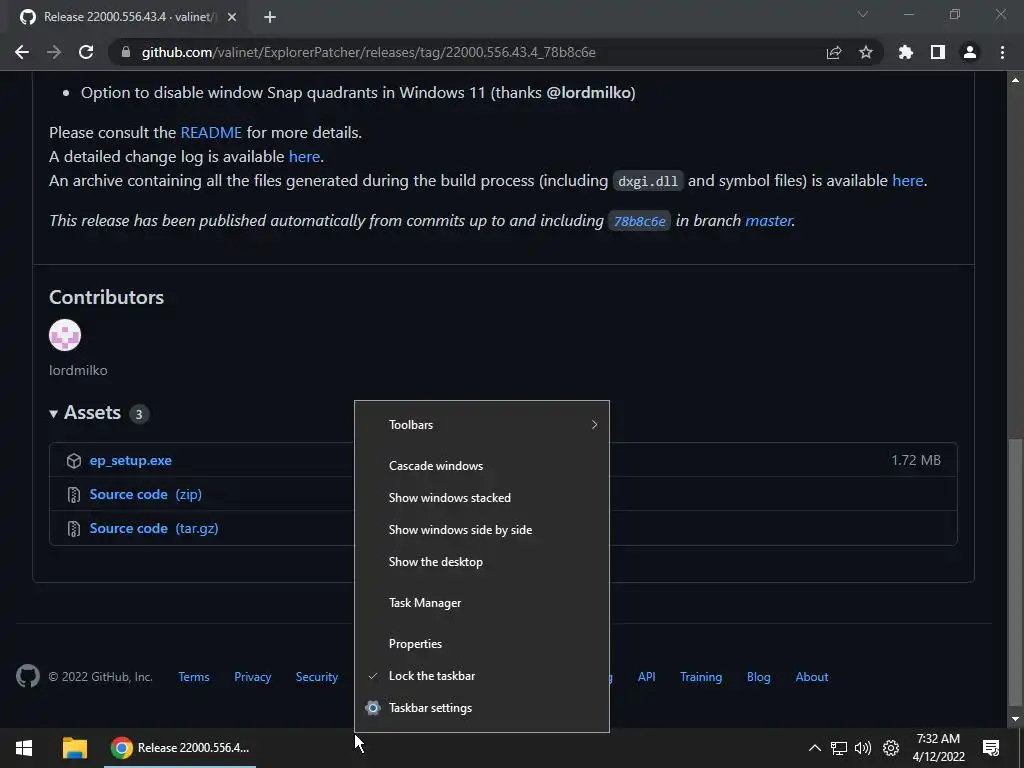Open Task Manager from context menu
1024x768 pixels.
pos(482,603)
